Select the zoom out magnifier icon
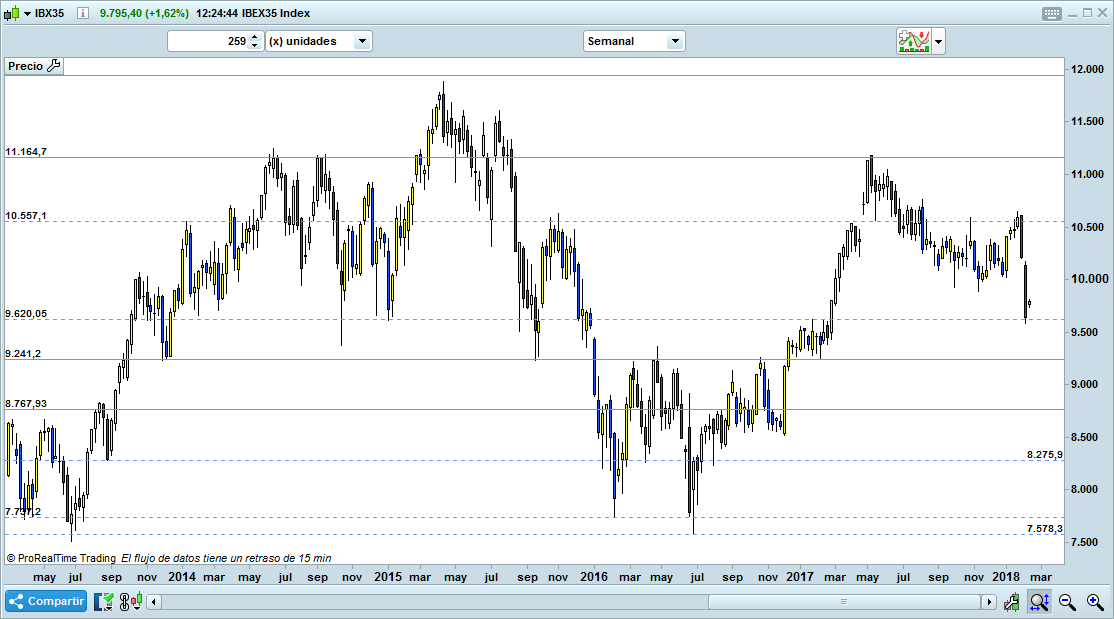This screenshot has height=619, width=1114. click(x=1066, y=601)
